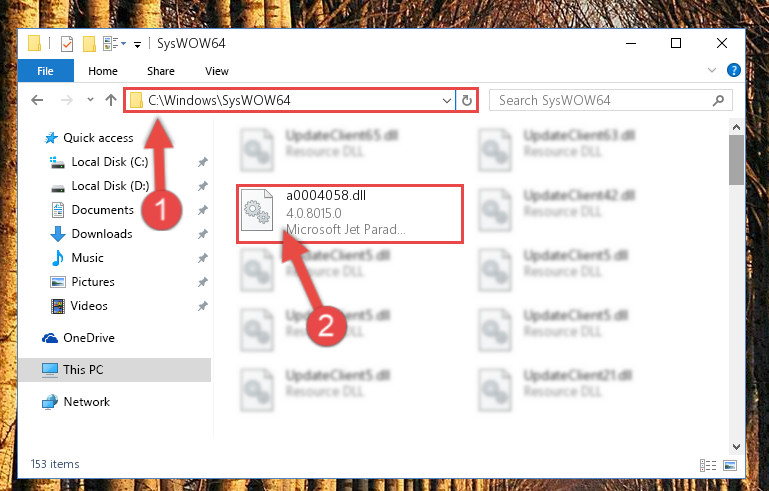Click the New folder icon in title bar
This screenshot has width=769, height=491.
pyautogui.click(x=89, y=44)
